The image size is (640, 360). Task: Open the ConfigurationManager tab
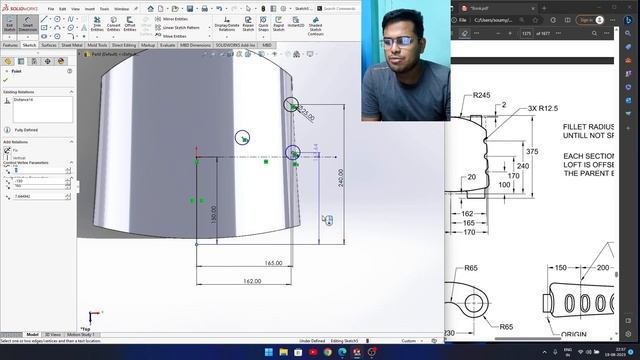(x=34, y=61)
